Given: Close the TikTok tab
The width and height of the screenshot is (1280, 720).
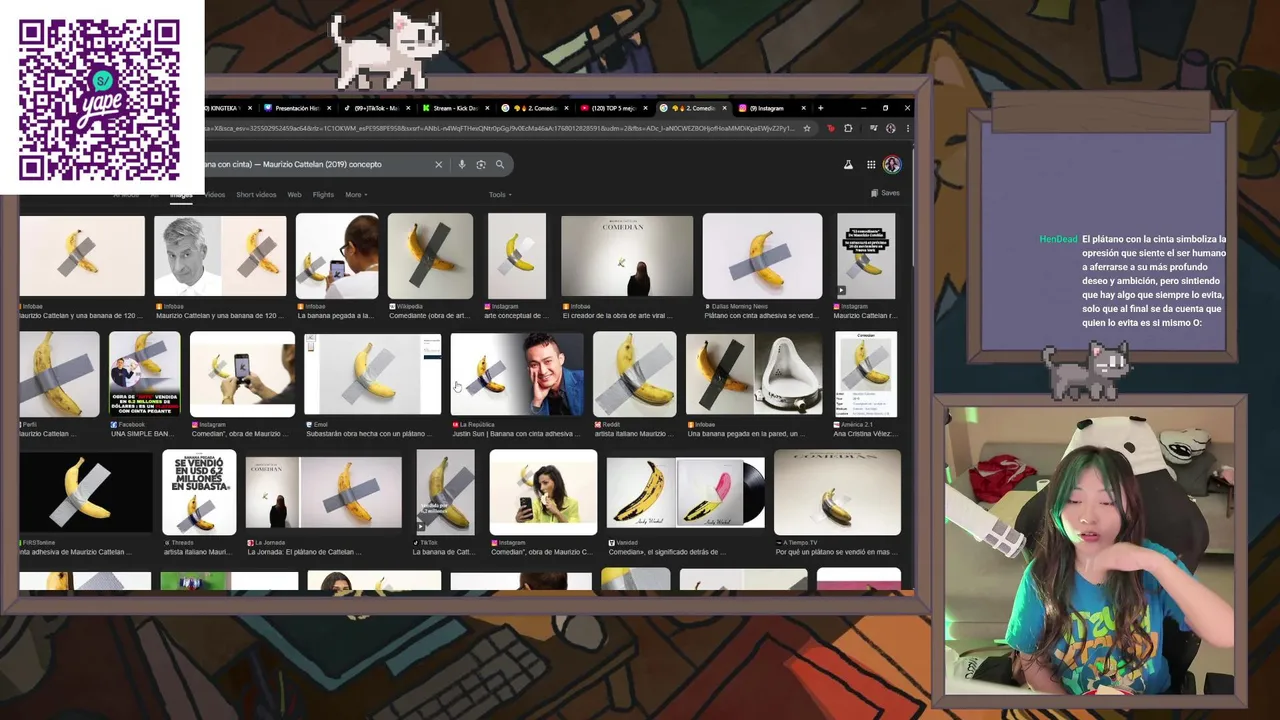Looking at the screenshot, I should click(x=409, y=108).
